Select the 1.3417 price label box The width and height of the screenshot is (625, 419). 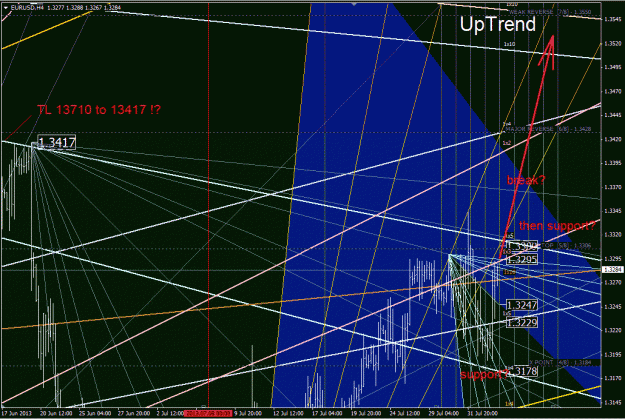(57, 142)
